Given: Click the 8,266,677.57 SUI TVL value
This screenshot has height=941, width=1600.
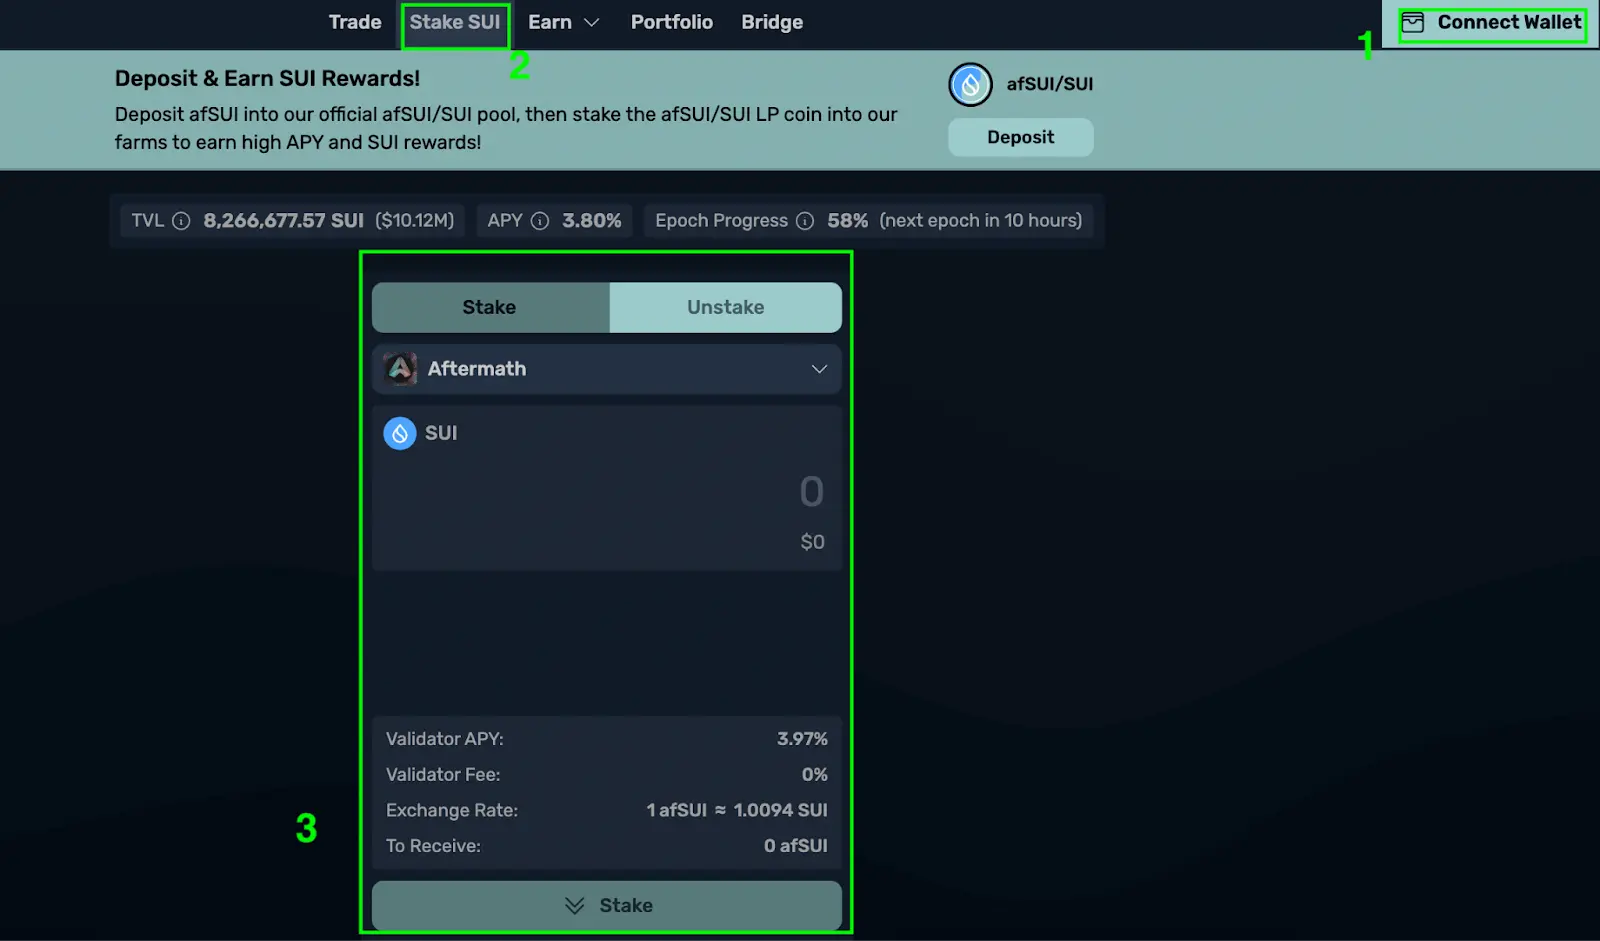Looking at the screenshot, I should (x=284, y=221).
